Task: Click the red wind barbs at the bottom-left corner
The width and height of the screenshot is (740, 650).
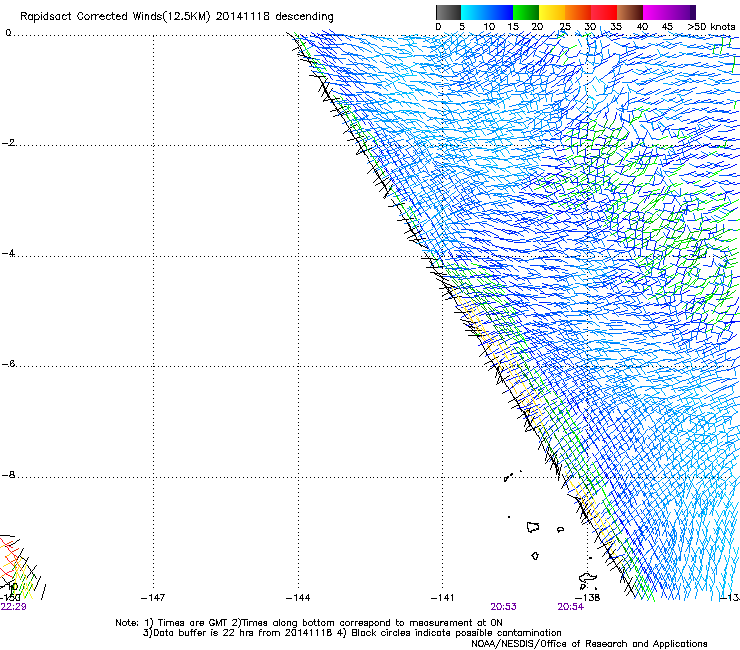Action: (x=9, y=557)
